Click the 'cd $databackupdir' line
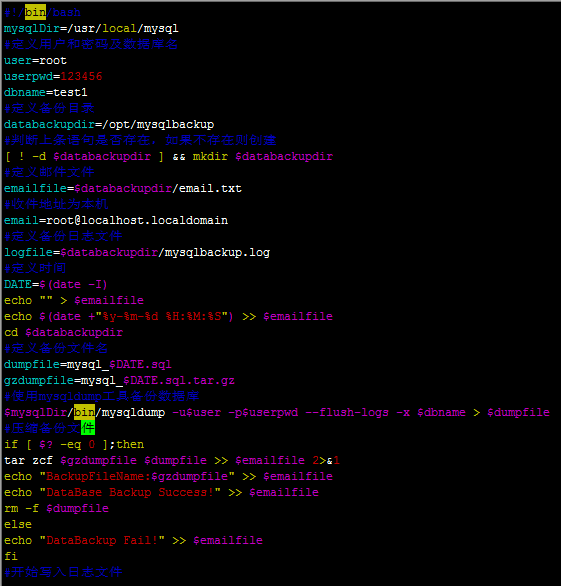The image size is (561, 586). point(63,333)
